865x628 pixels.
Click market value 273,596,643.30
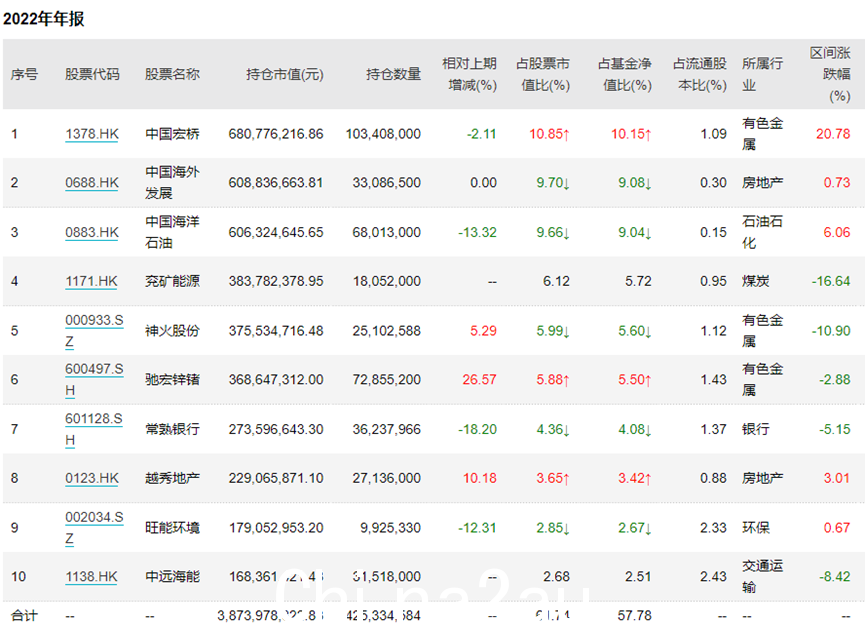276,429
